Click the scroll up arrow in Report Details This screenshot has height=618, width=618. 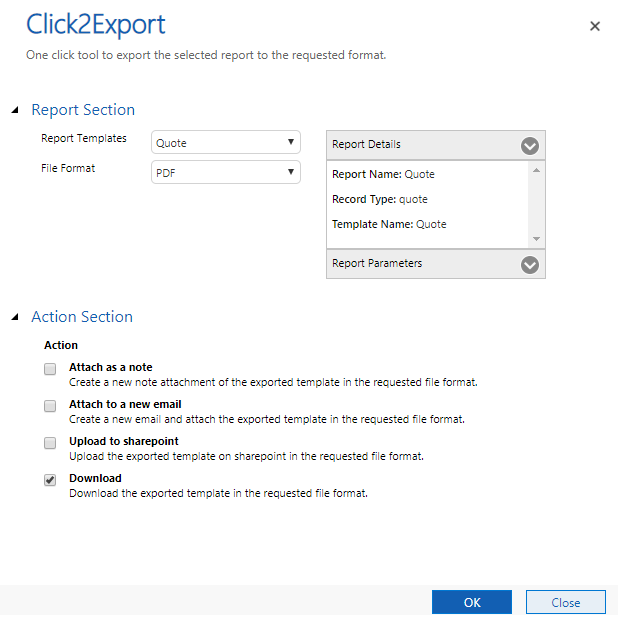click(x=536, y=170)
